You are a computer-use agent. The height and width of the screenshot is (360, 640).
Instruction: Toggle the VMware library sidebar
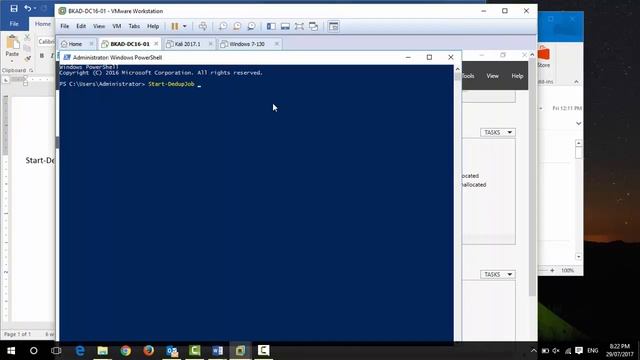point(271,27)
